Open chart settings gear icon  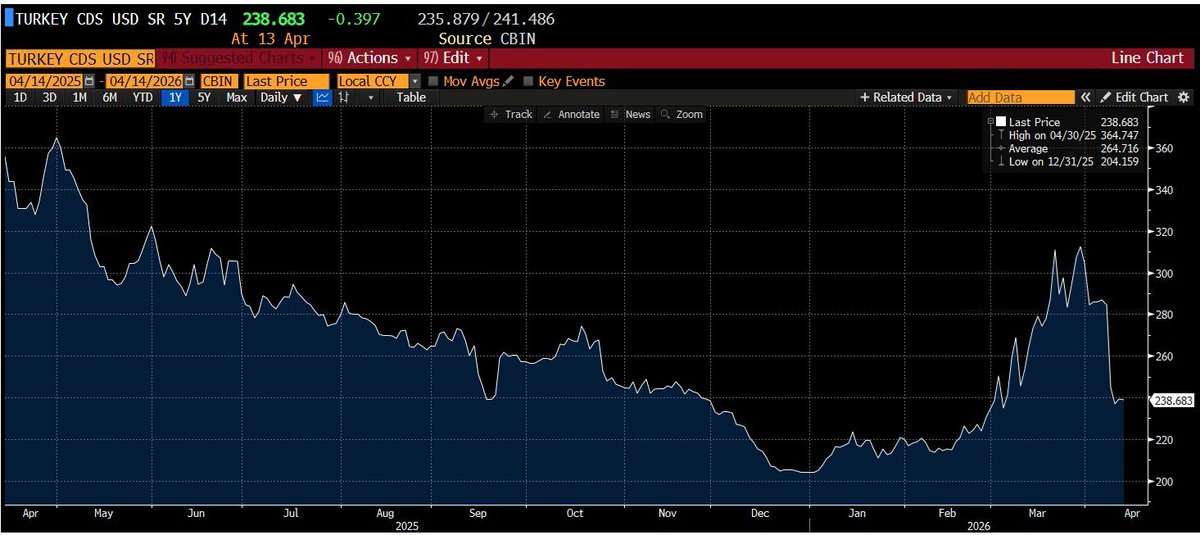pos(1183,97)
